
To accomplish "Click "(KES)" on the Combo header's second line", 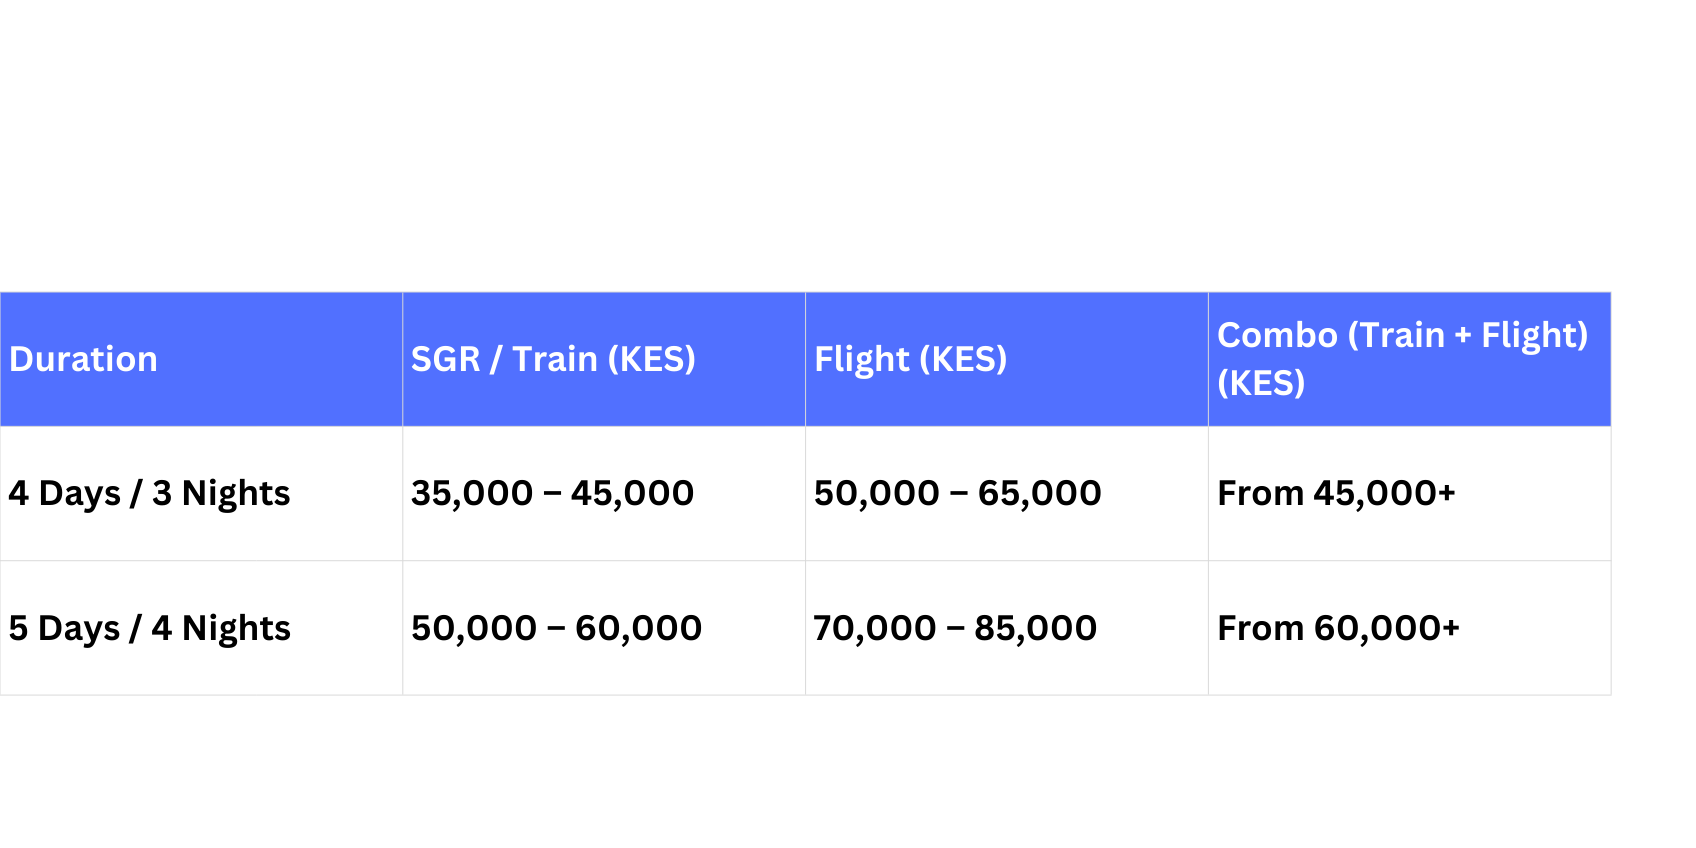I will (x=1261, y=383).
